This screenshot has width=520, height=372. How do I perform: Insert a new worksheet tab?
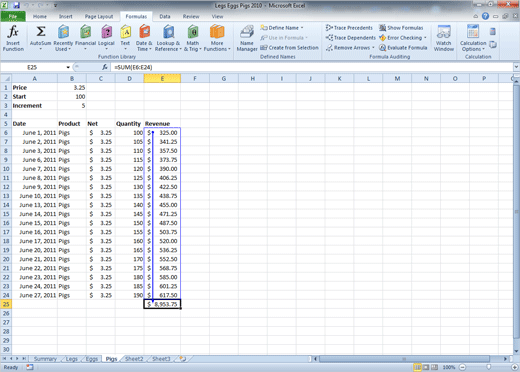point(183,359)
